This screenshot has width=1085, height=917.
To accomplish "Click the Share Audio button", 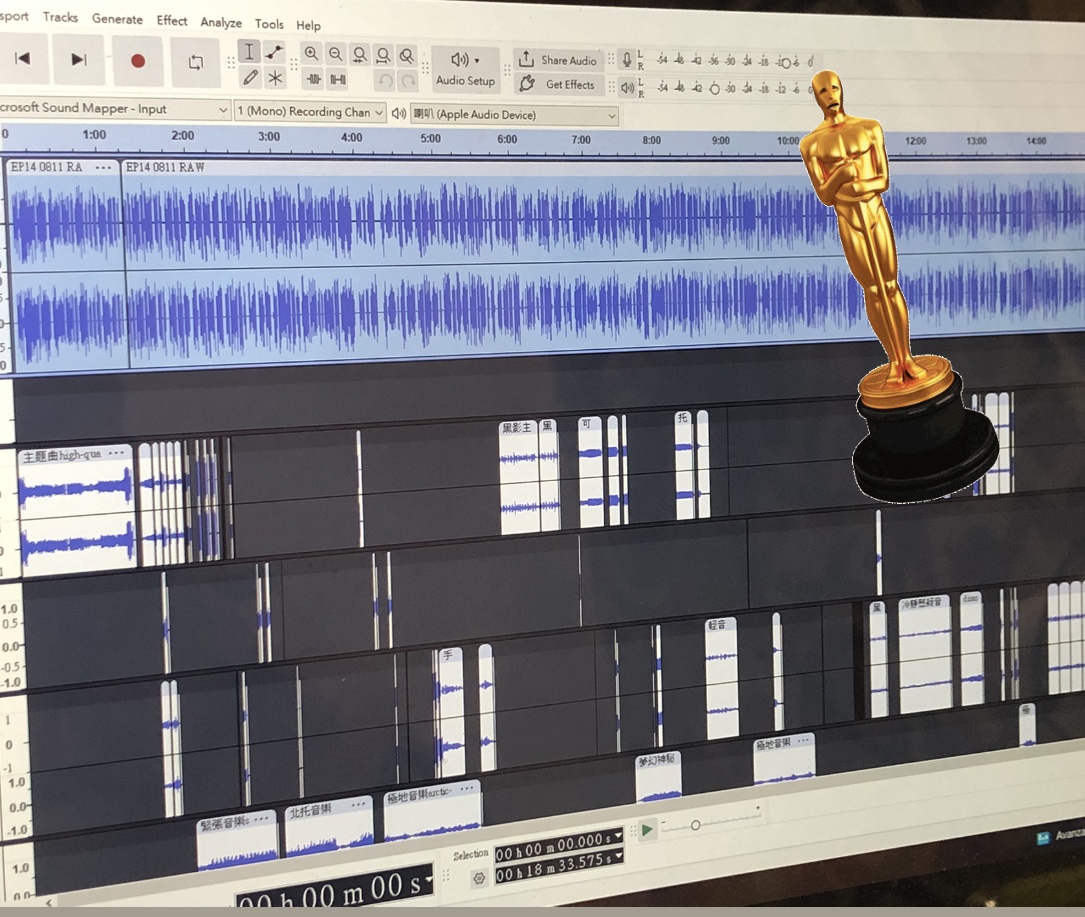I will (558, 60).
